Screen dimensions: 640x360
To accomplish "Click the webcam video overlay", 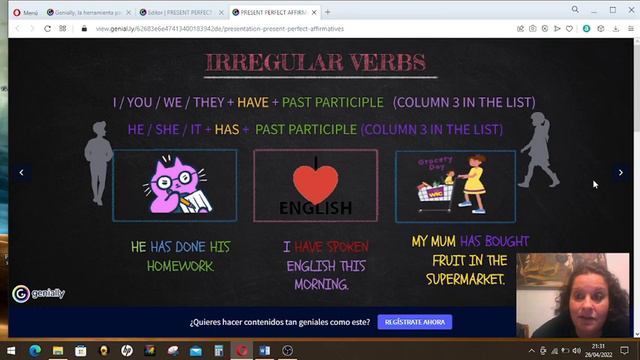I will (573, 295).
